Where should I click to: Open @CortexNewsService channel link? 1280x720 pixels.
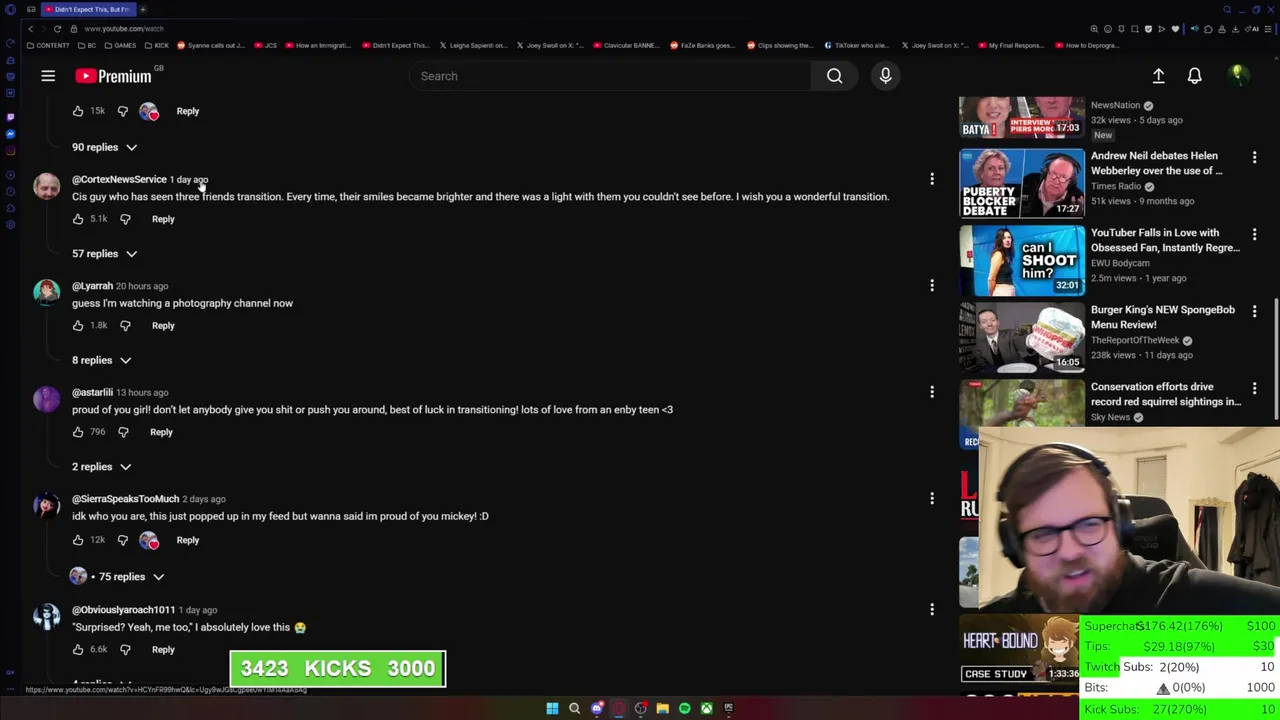119,179
